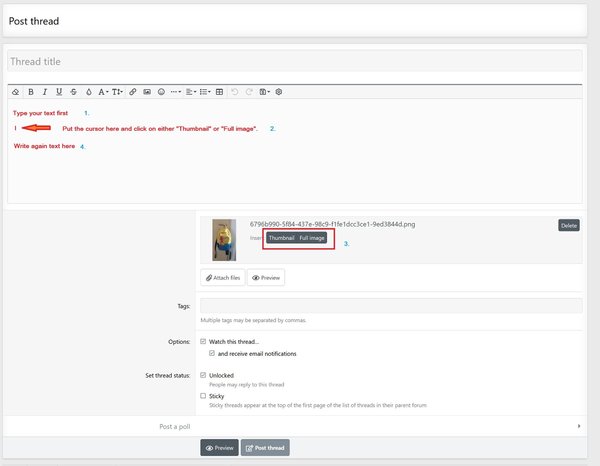Screen dimensions: 600x466
Task: Toggle bold formatting in editor toolbar
Action: pos(31,91)
